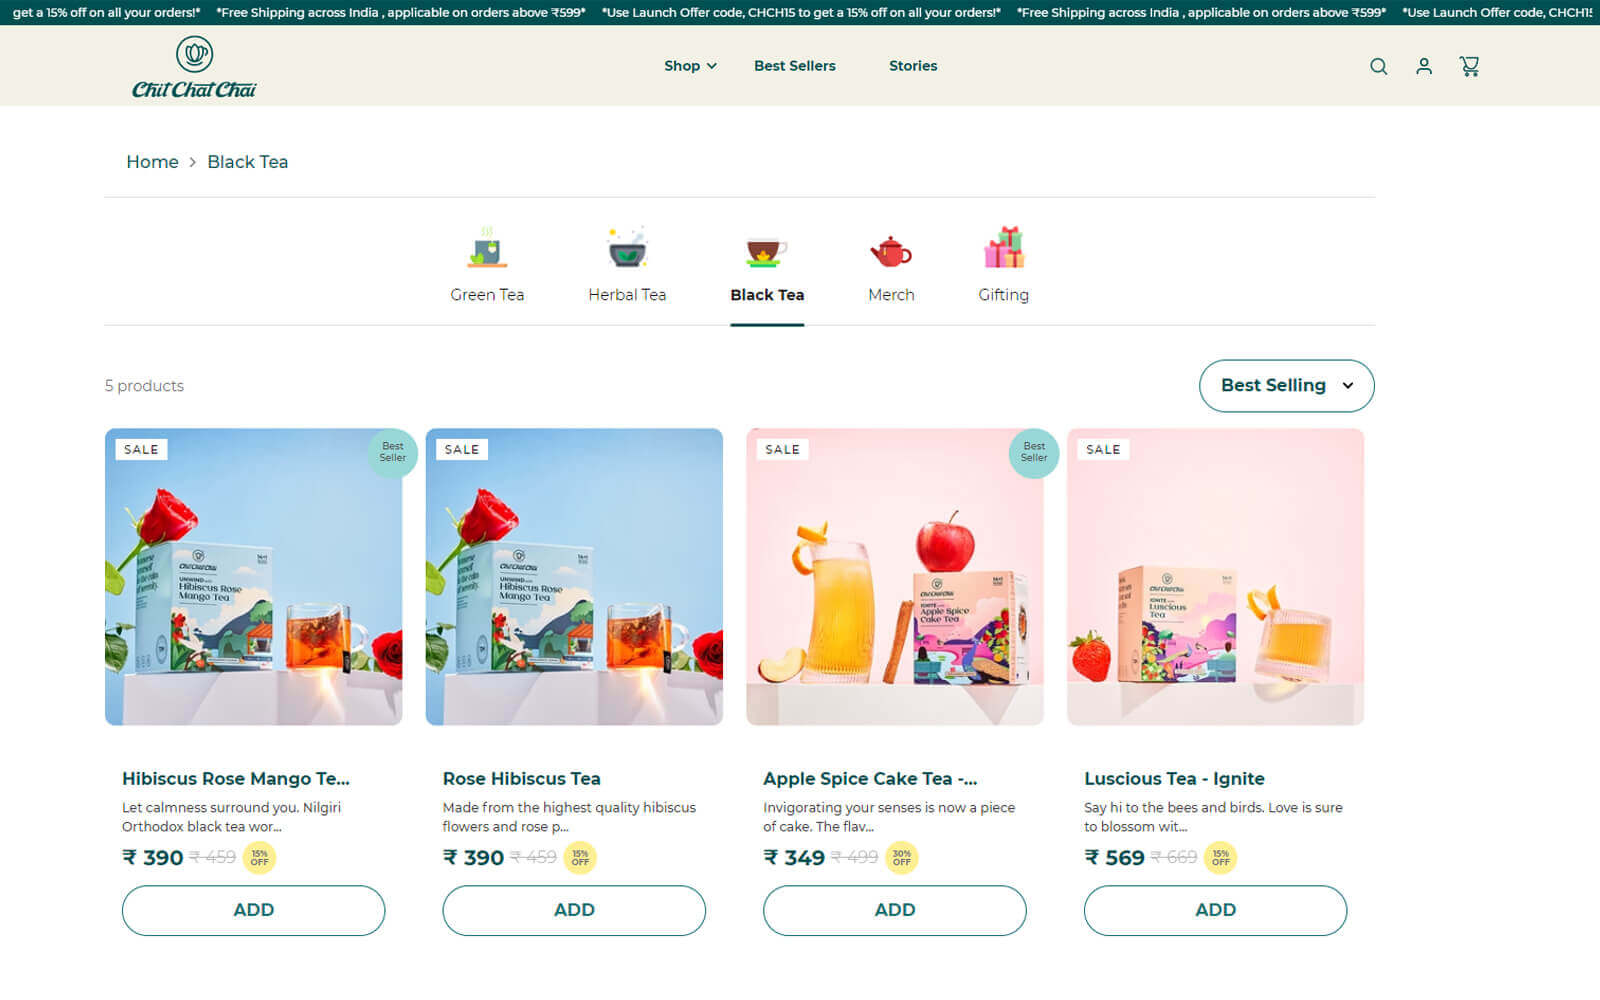Open the Gifting category icon

(x=1003, y=249)
